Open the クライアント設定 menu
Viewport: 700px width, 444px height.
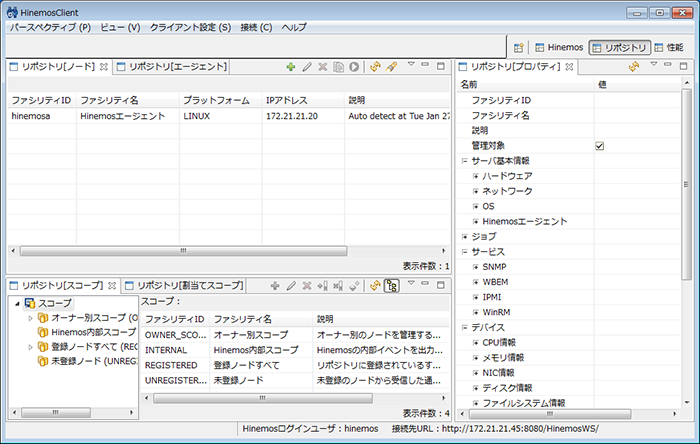189,27
